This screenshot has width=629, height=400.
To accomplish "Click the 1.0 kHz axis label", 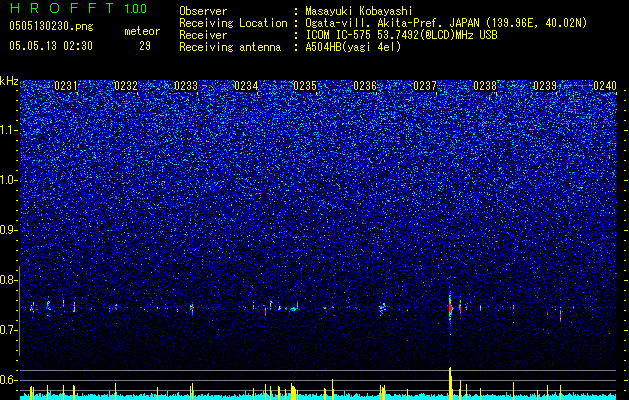I will 9,180.
